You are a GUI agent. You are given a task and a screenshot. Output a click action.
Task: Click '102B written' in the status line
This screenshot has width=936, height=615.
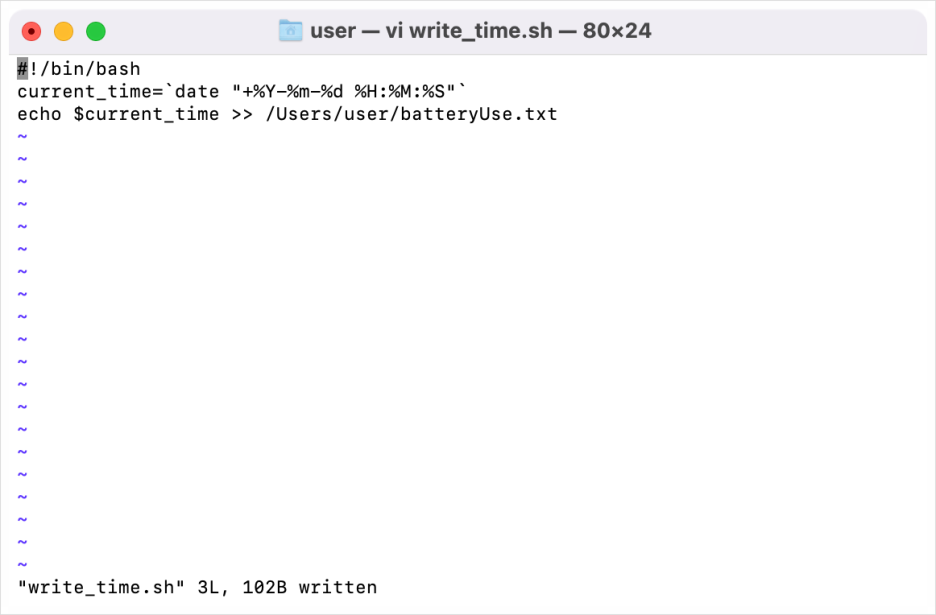[x=310, y=587]
